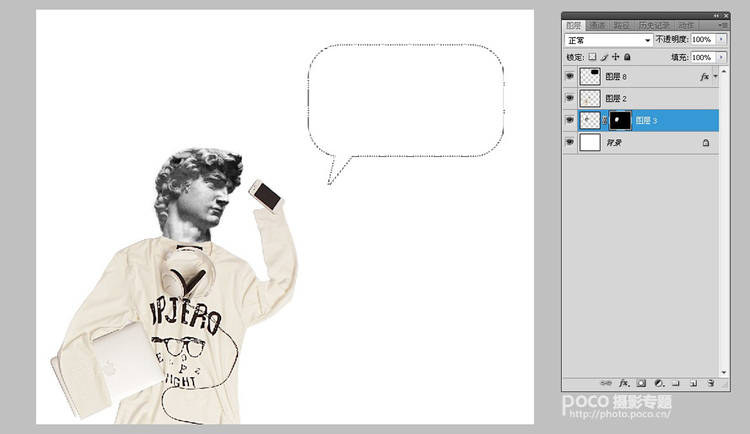
Task: Open the layer style fx menu
Action: click(623, 383)
